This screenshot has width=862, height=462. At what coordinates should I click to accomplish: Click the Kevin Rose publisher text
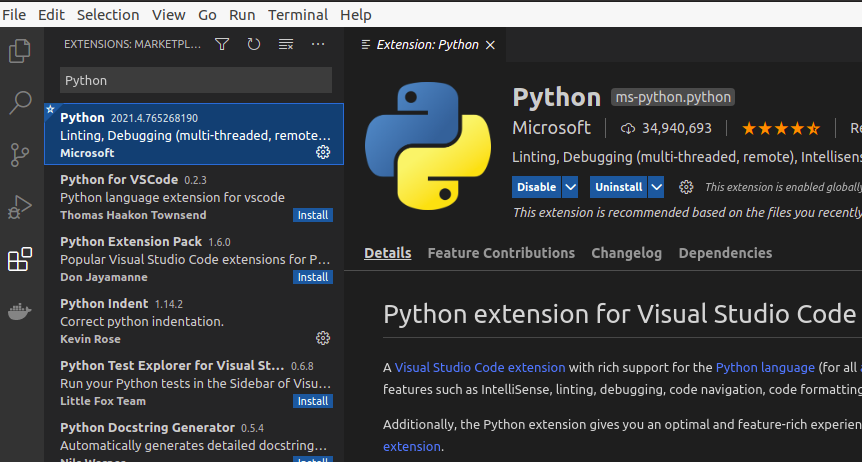click(90, 339)
